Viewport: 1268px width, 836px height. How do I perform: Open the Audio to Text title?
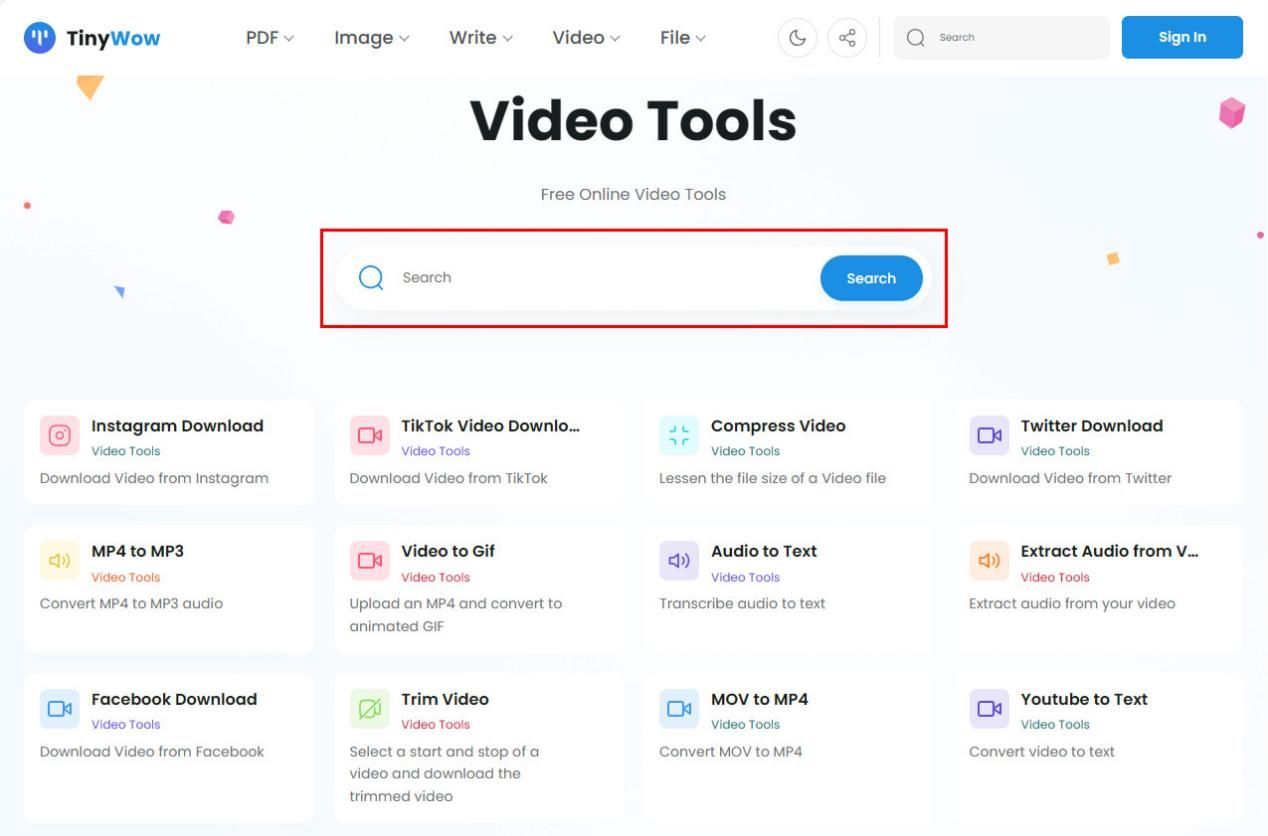coord(764,551)
